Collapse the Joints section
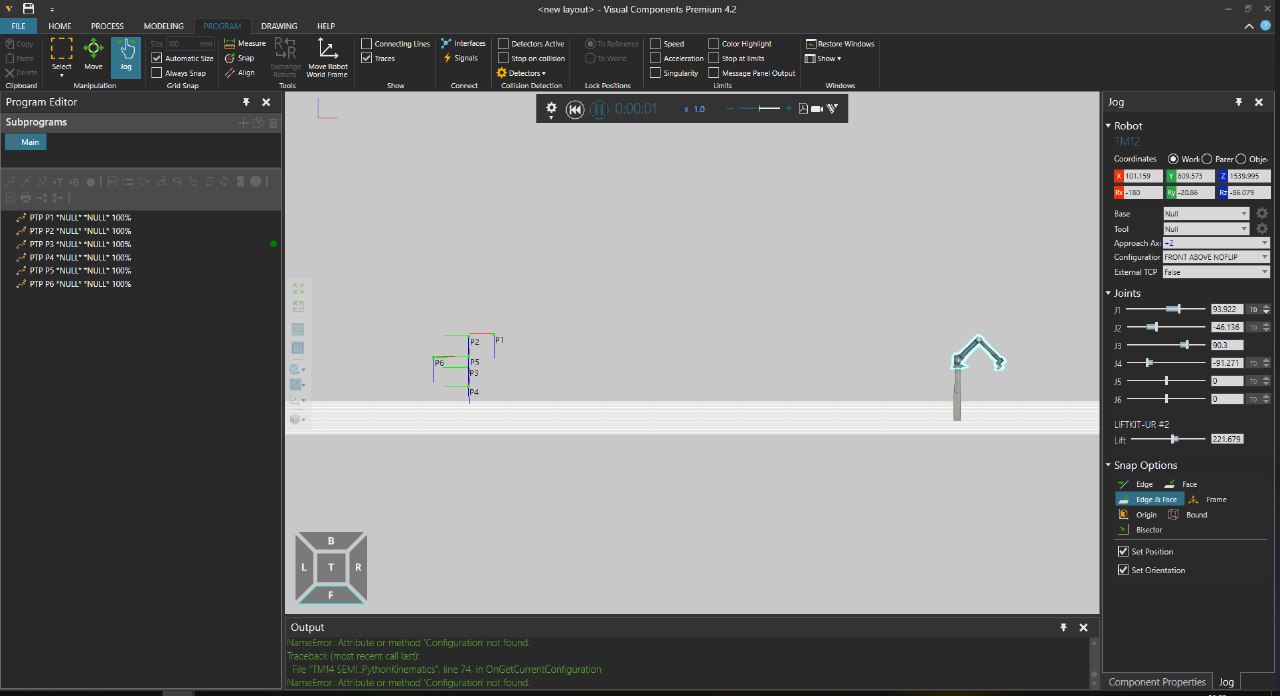This screenshot has width=1280, height=696. pyautogui.click(x=1109, y=293)
